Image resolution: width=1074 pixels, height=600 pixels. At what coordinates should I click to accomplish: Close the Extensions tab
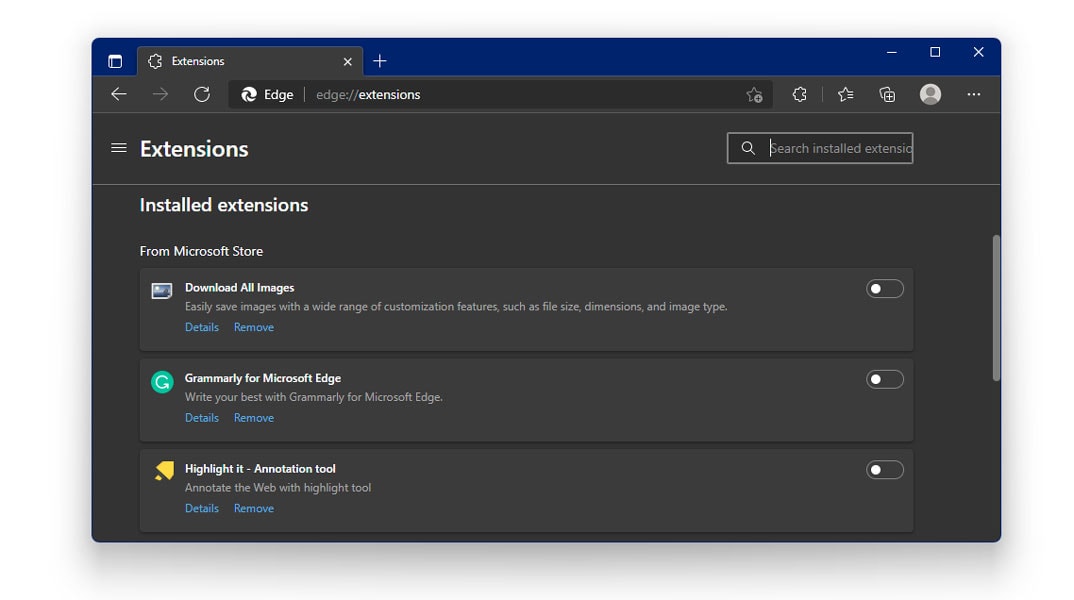point(347,62)
